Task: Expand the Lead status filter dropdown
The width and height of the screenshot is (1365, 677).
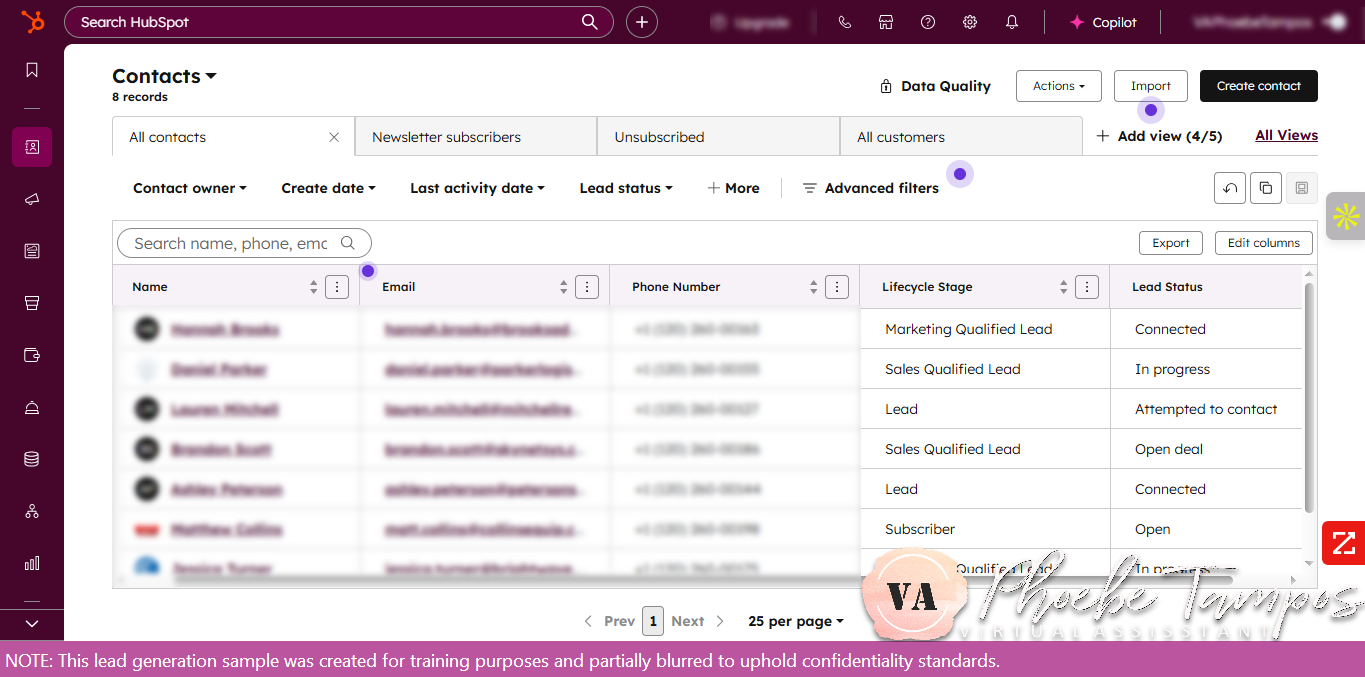Action: 625,188
